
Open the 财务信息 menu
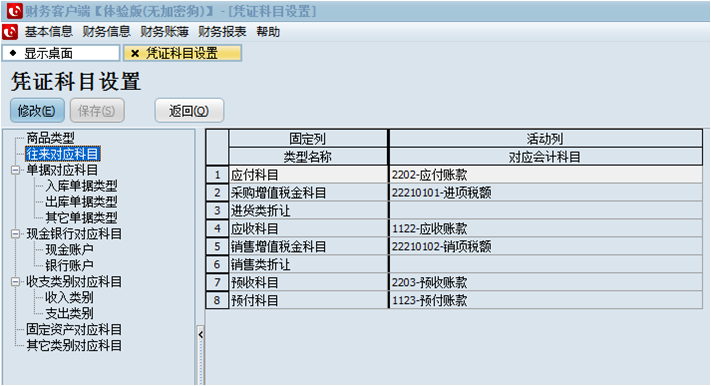107,32
